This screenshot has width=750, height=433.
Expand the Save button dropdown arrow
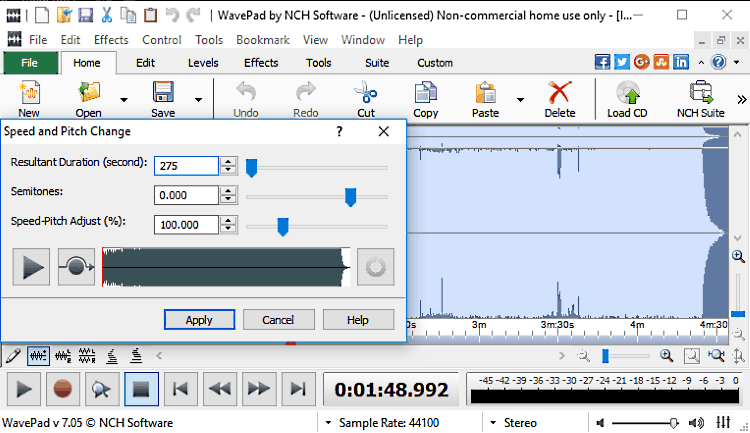click(x=198, y=100)
